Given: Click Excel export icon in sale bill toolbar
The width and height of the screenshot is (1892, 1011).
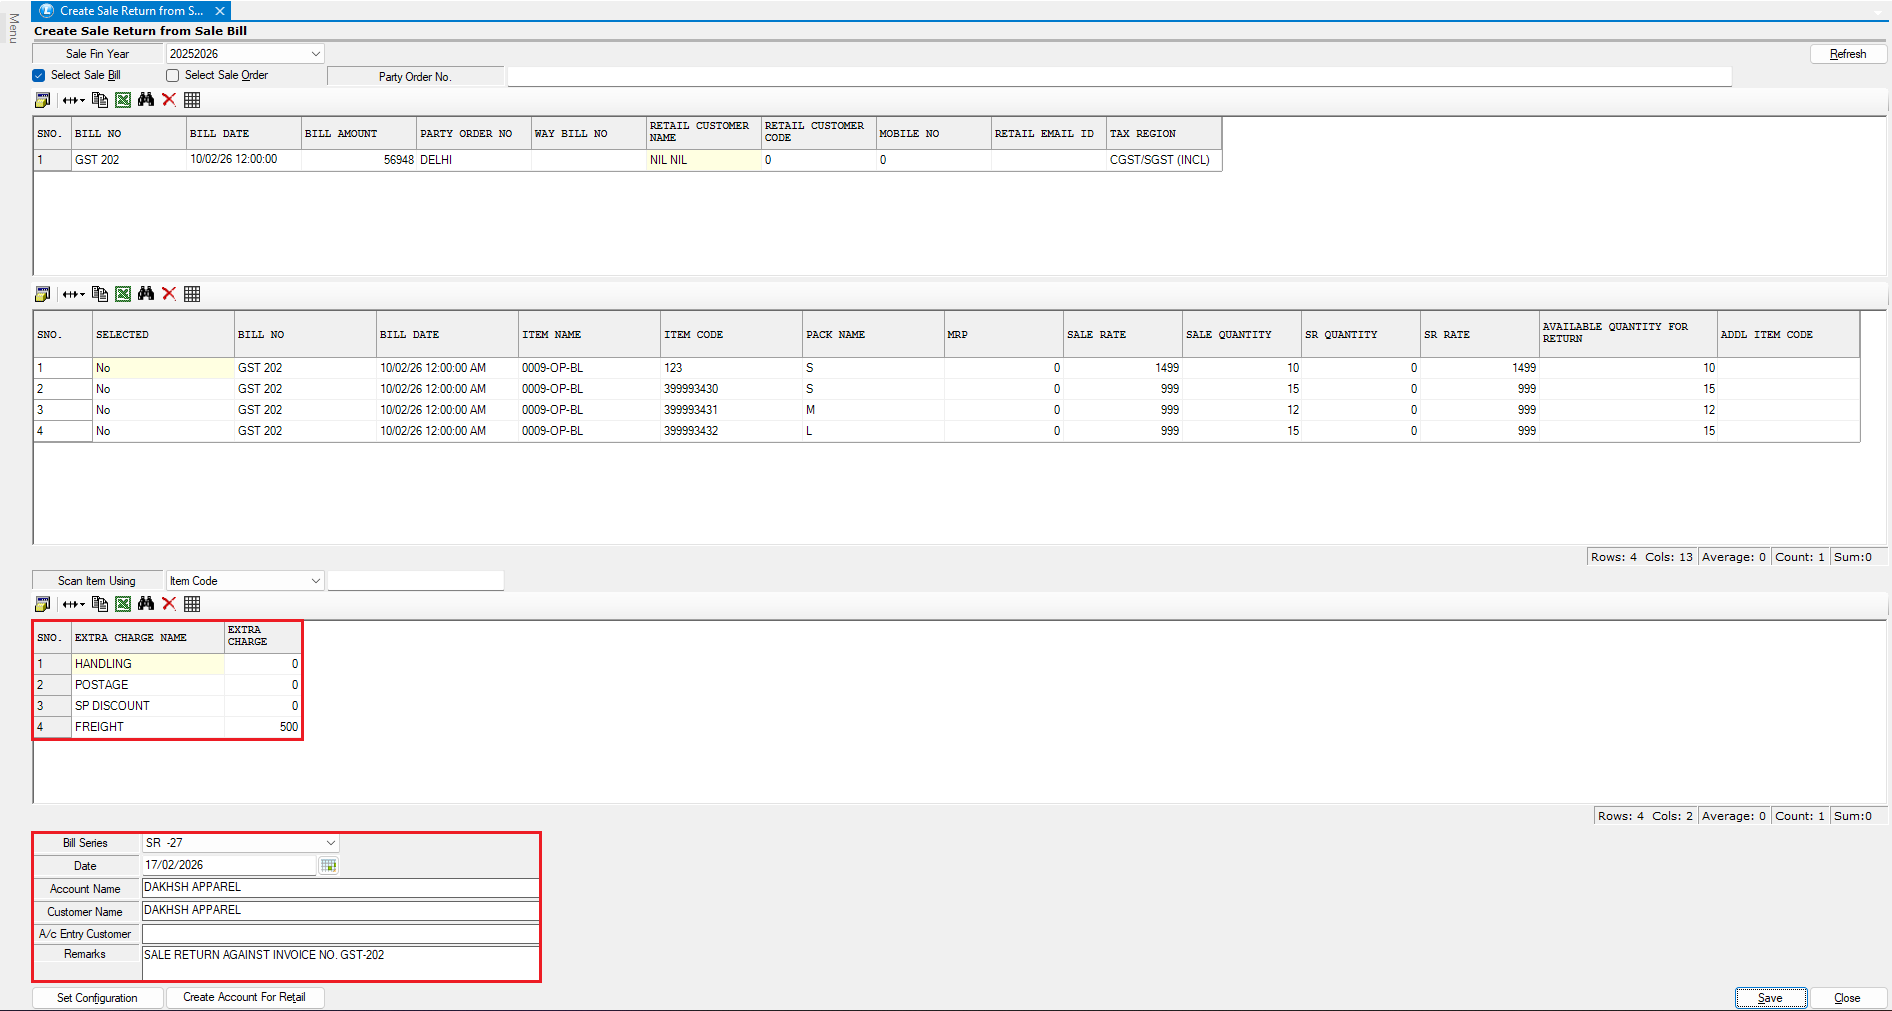Looking at the screenshot, I should tap(123, 100).
